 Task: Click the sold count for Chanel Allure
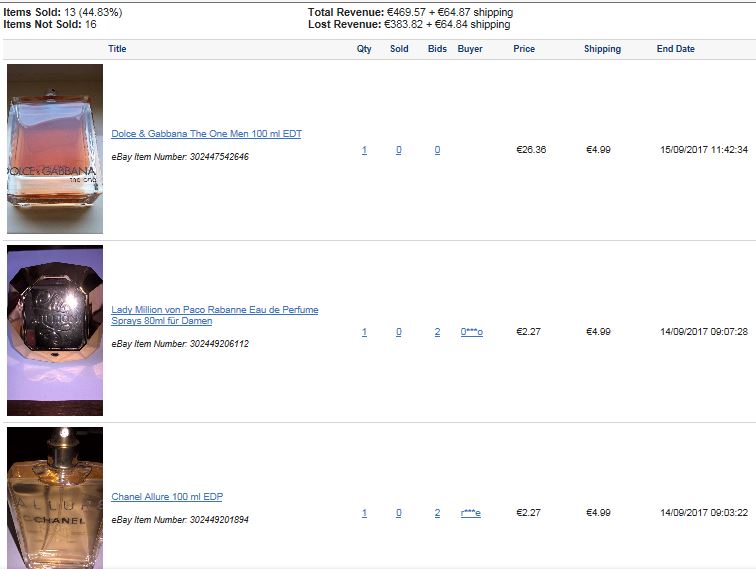pos(399,513)
